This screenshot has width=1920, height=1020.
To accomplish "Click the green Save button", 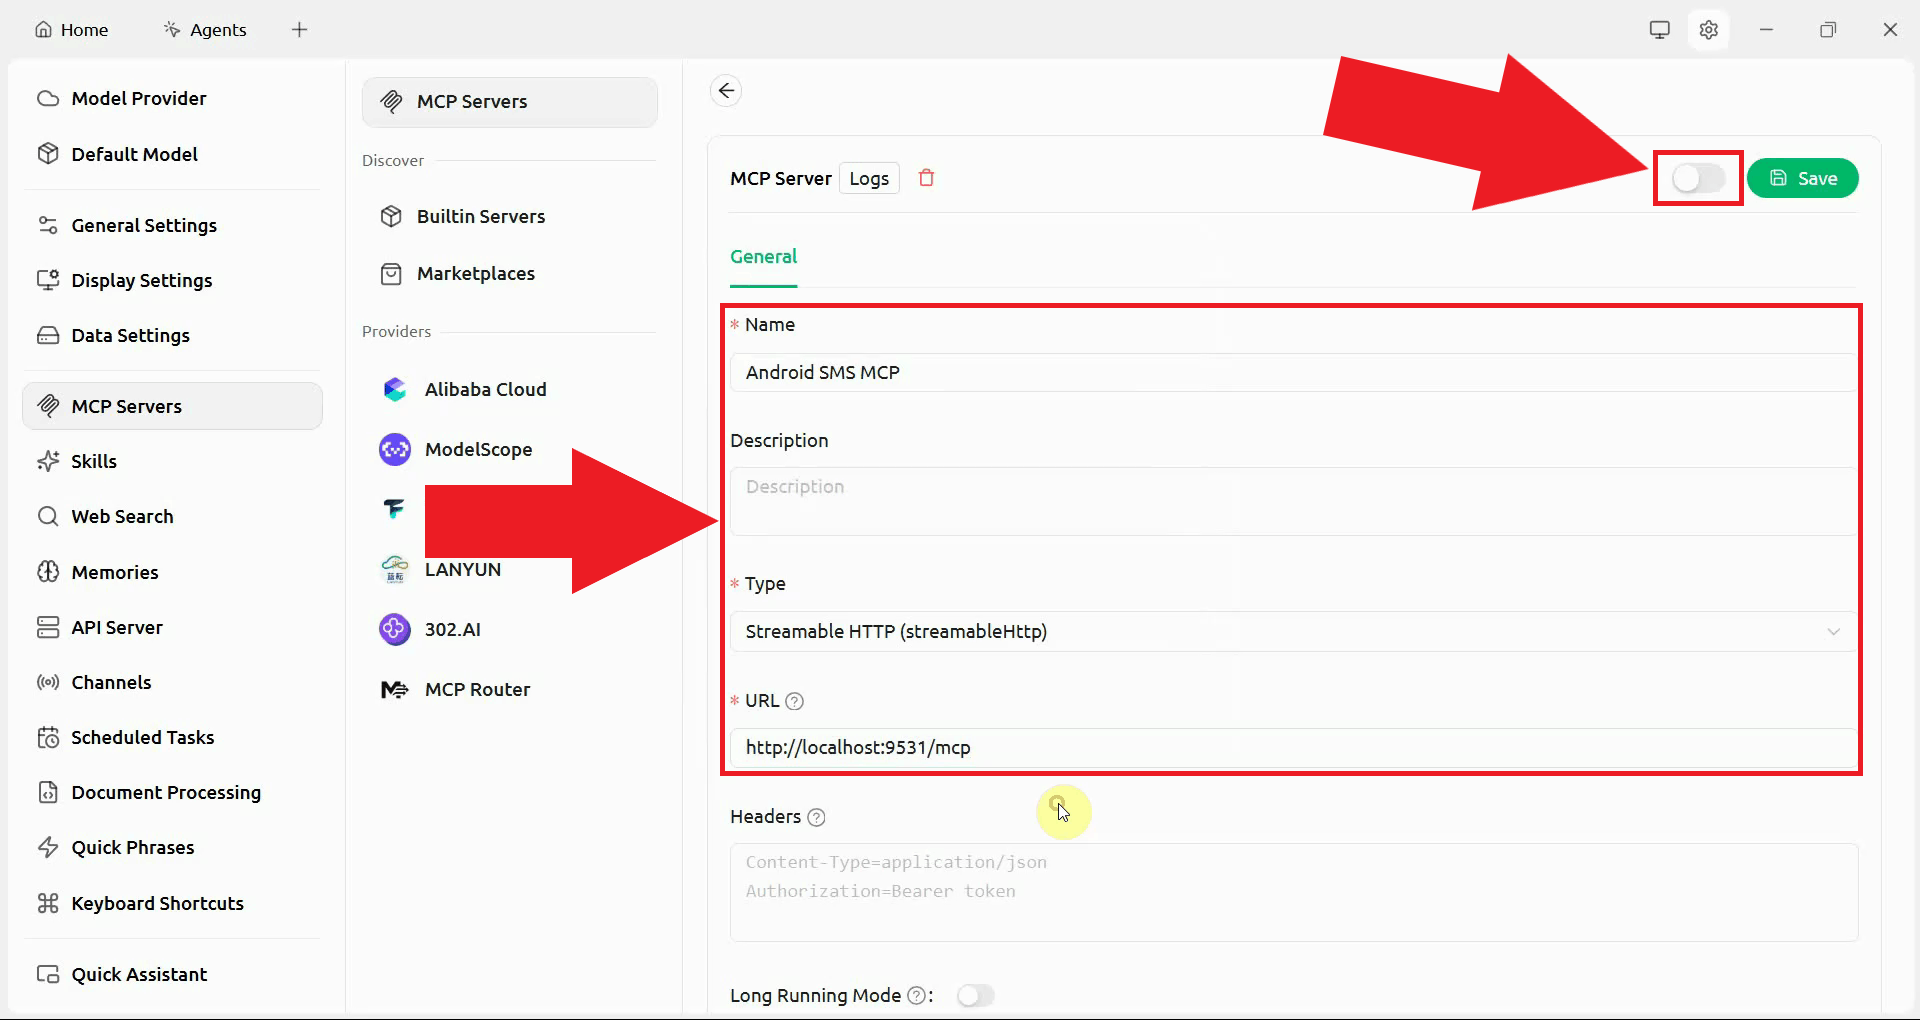I will 1803,178.
